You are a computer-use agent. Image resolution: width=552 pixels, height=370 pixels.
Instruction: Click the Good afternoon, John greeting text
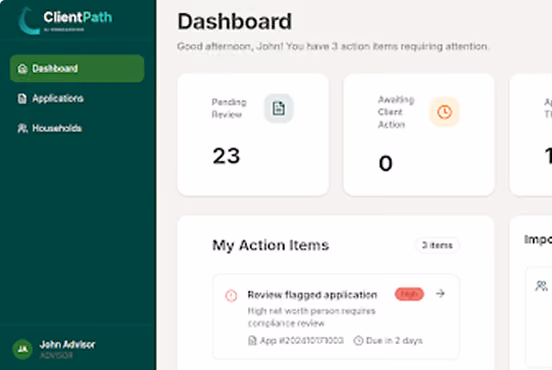point(333,46)
